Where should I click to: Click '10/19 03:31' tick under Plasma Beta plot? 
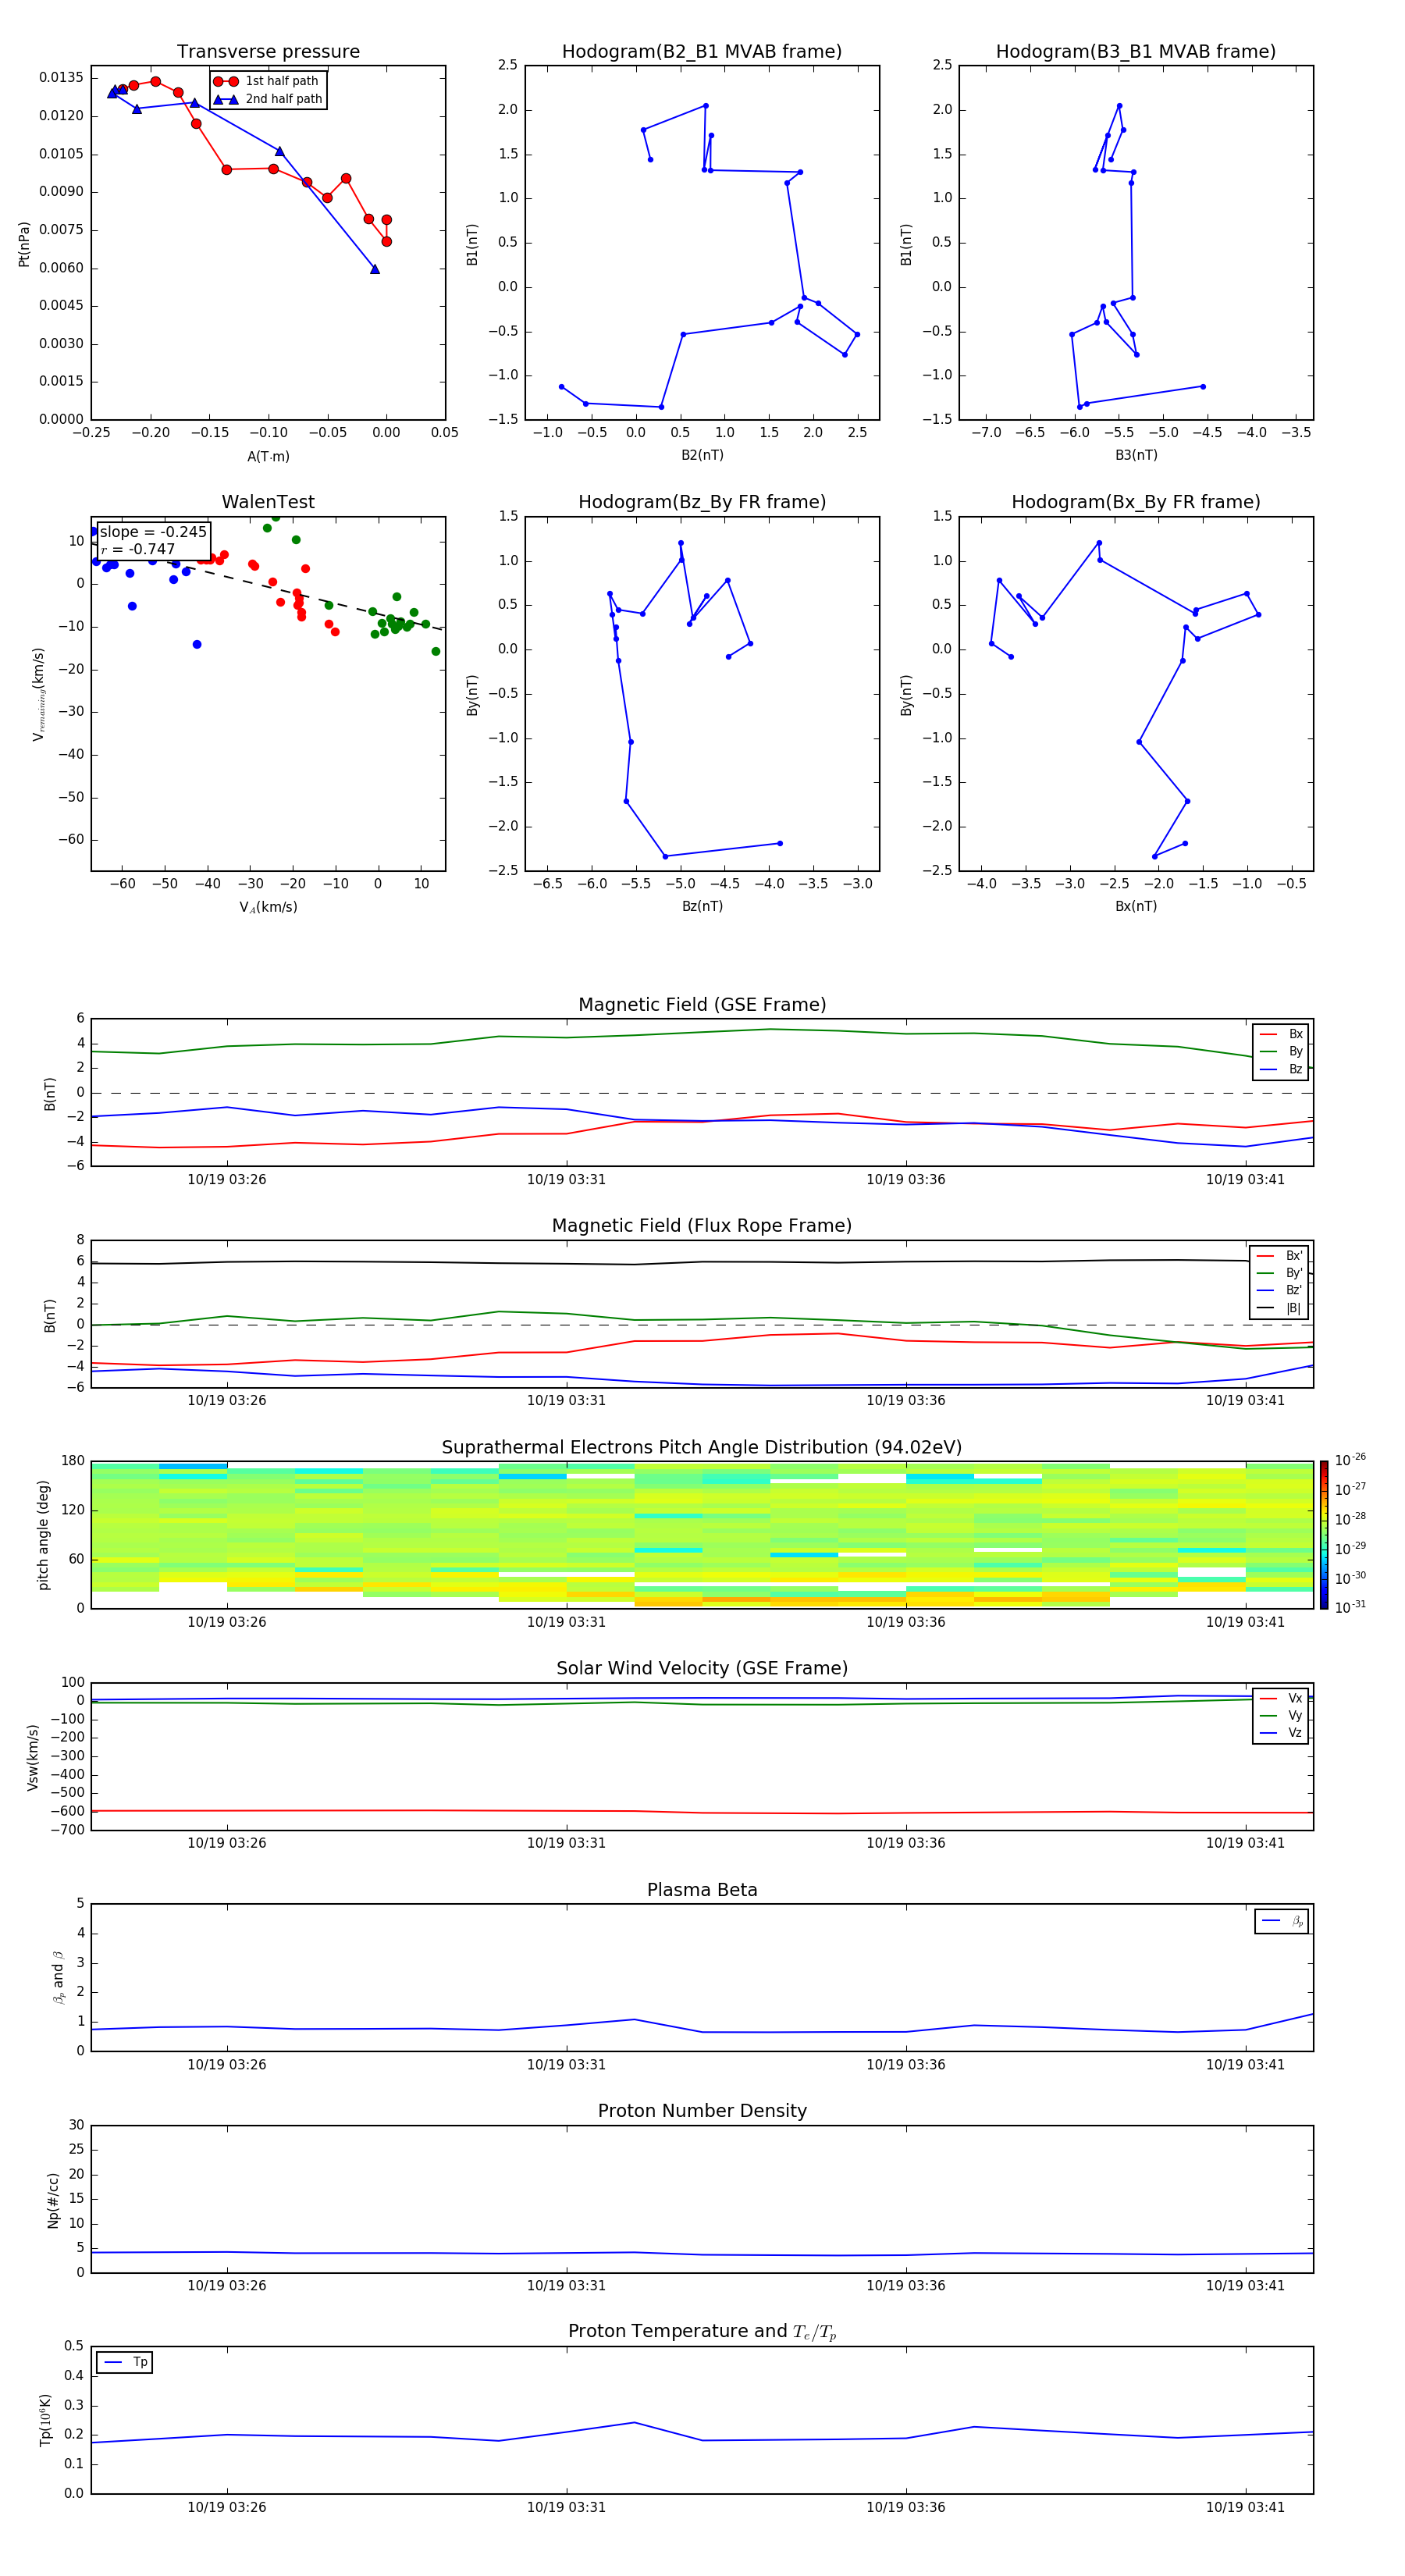click(x=566, y=2064)
